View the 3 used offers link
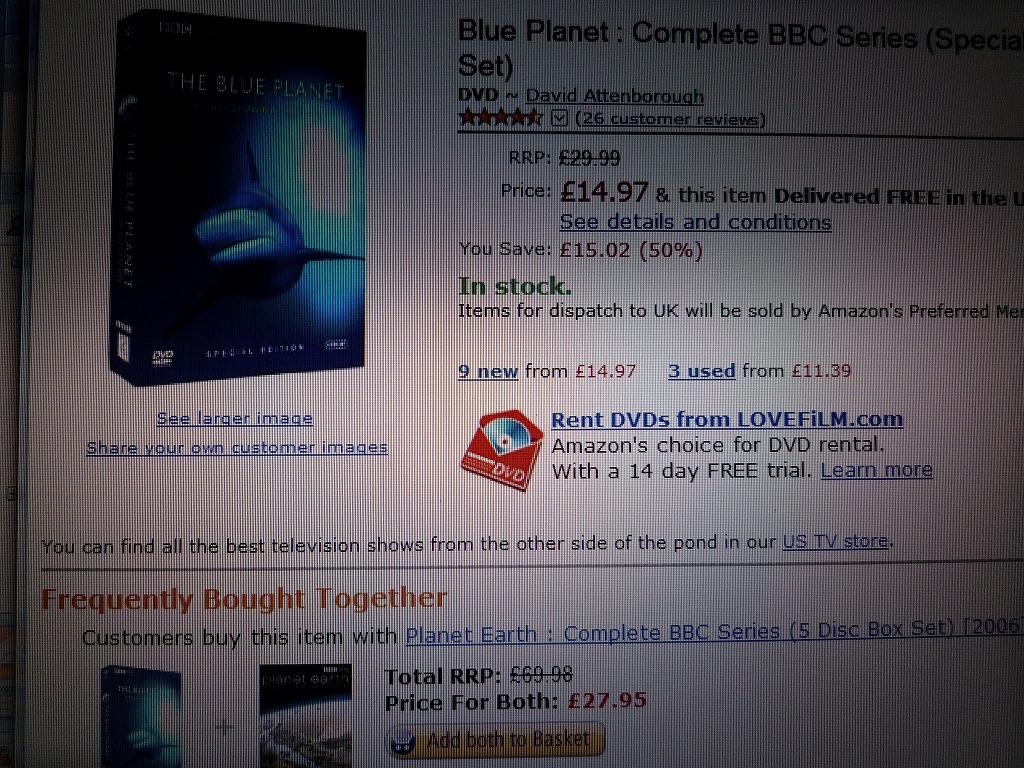 pyautogui.click(x=701, y=371)
